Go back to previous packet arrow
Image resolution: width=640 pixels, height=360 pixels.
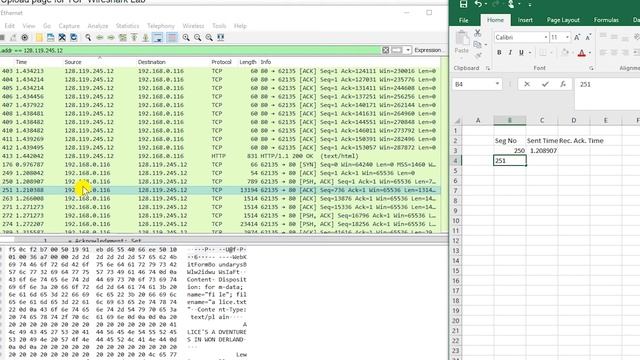coord(99,38)
